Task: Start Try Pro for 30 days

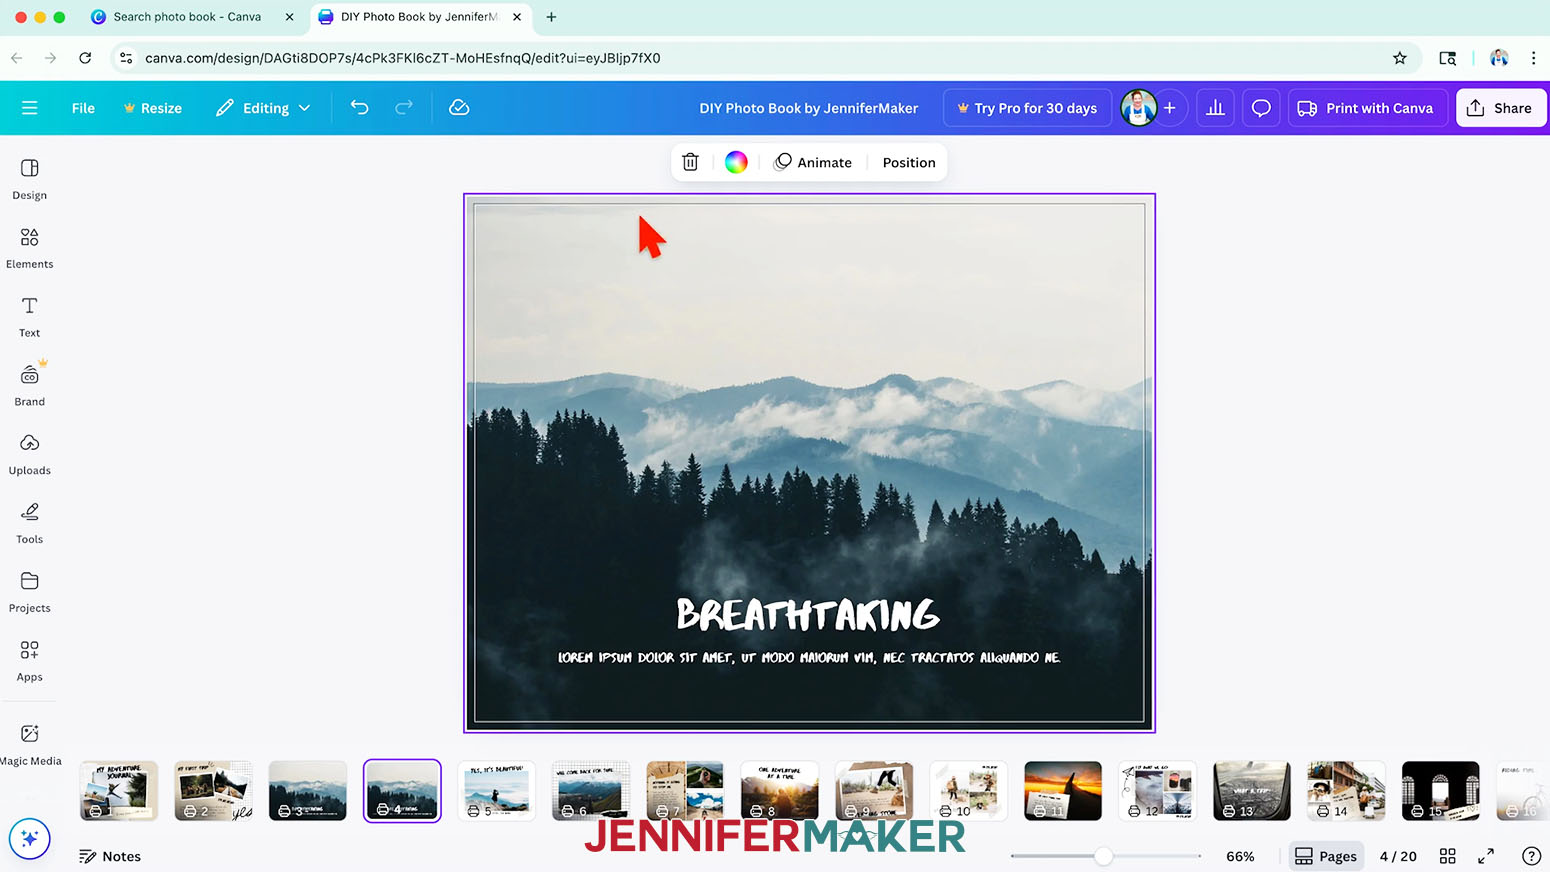Action: tap(1027, 108)
